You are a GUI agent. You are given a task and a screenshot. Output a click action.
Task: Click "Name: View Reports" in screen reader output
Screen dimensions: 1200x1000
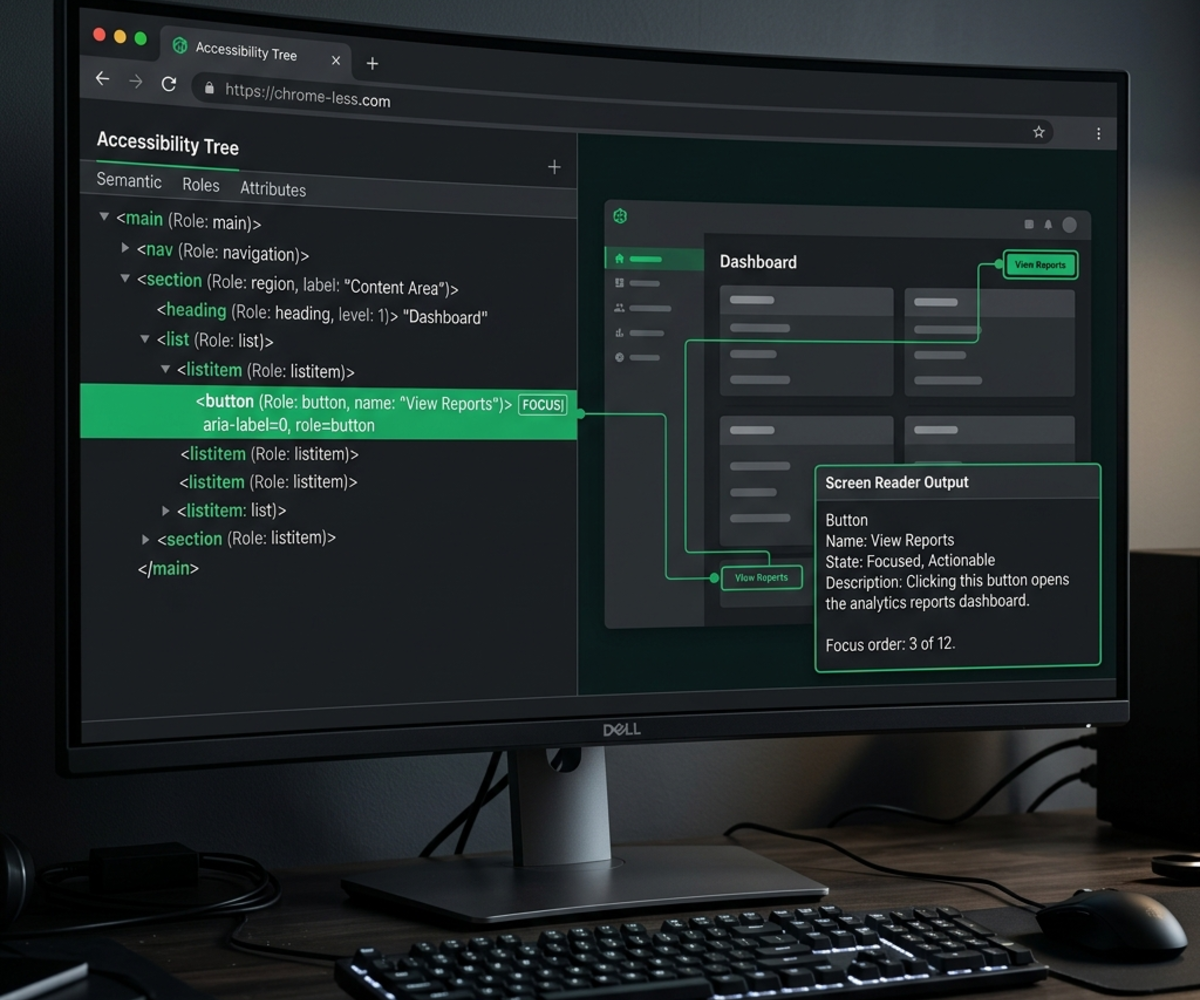click(890, 540)
